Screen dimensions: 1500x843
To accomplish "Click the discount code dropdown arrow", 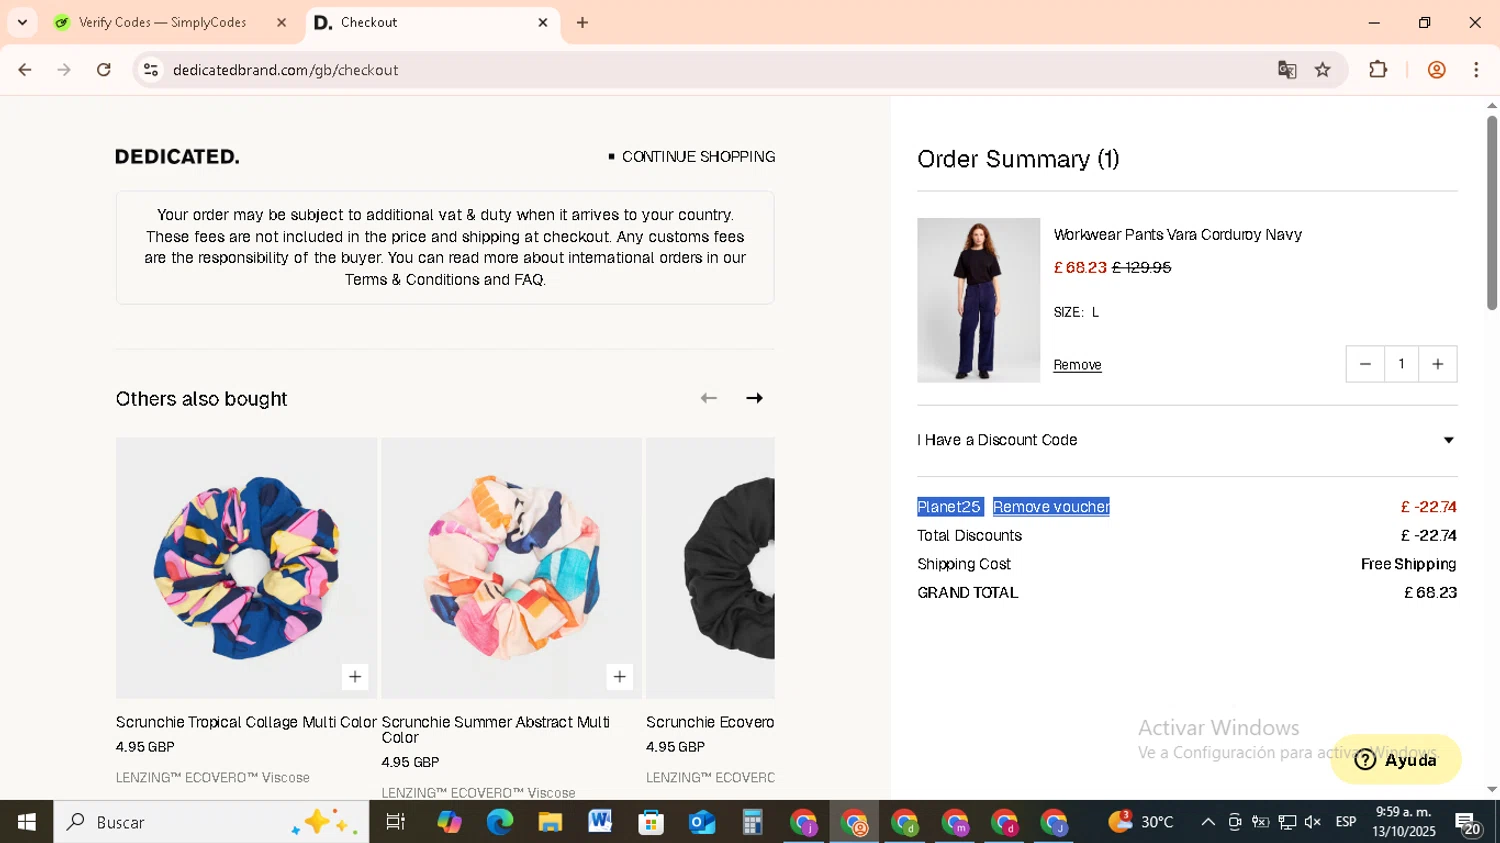I will coord(1448,440).
